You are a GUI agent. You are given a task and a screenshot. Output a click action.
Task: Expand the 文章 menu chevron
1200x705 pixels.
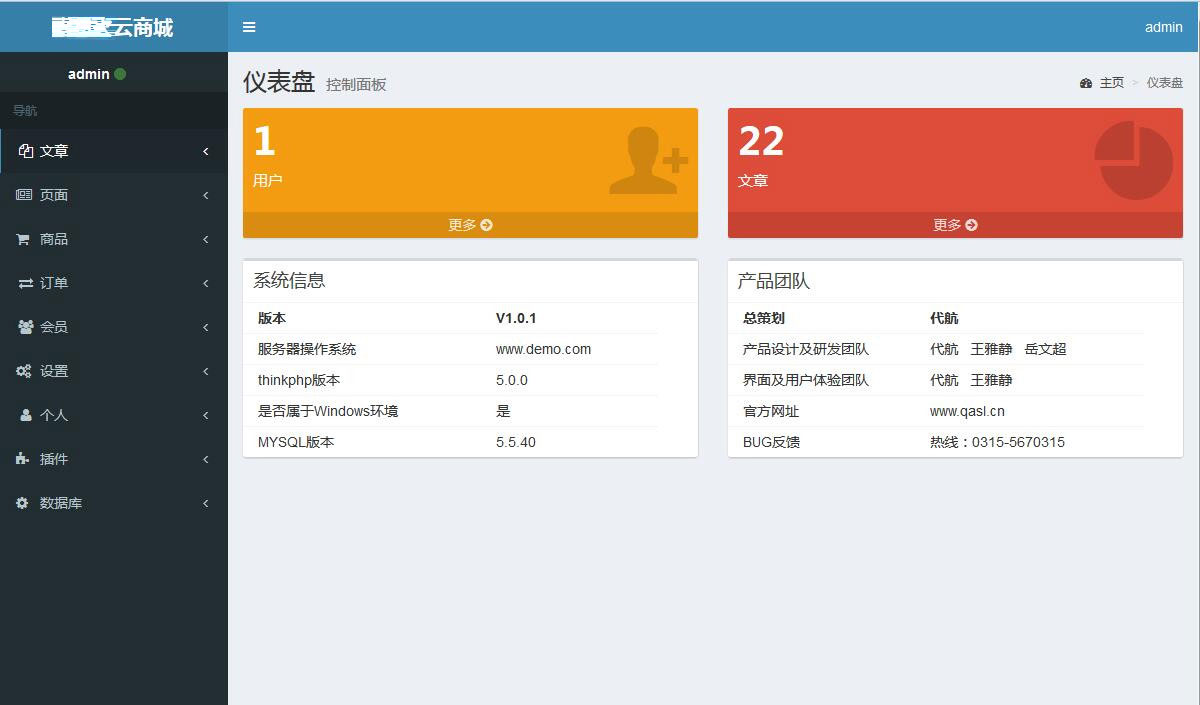[206, 151]
